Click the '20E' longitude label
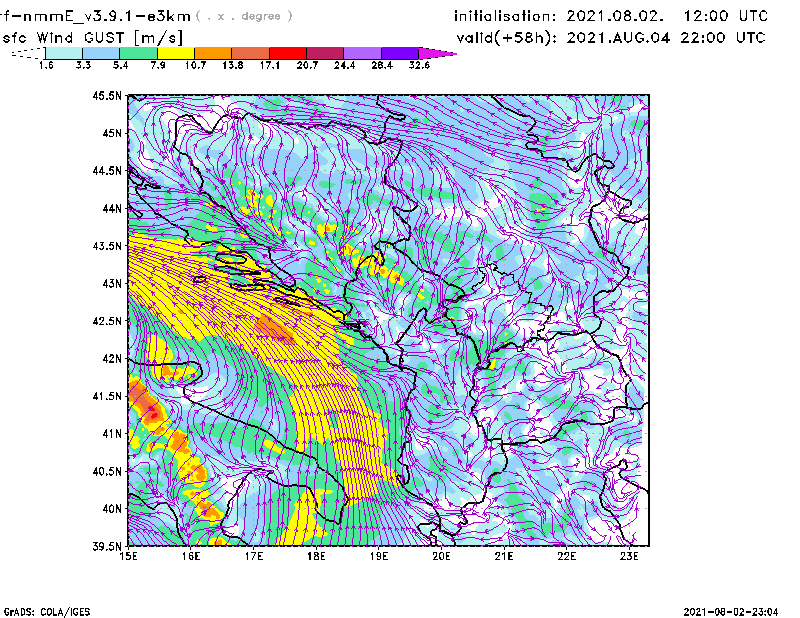The height and width of the screenshot is (618, 800). pyautogui.click(x=441, y=556)
